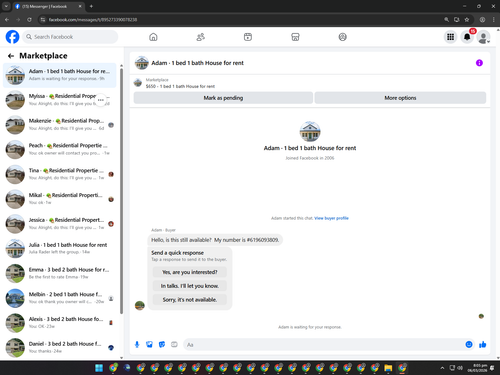Open Myissa Residential Properties chat
Image resolution: width=500 pixels, height=375 pixels.
60,100
